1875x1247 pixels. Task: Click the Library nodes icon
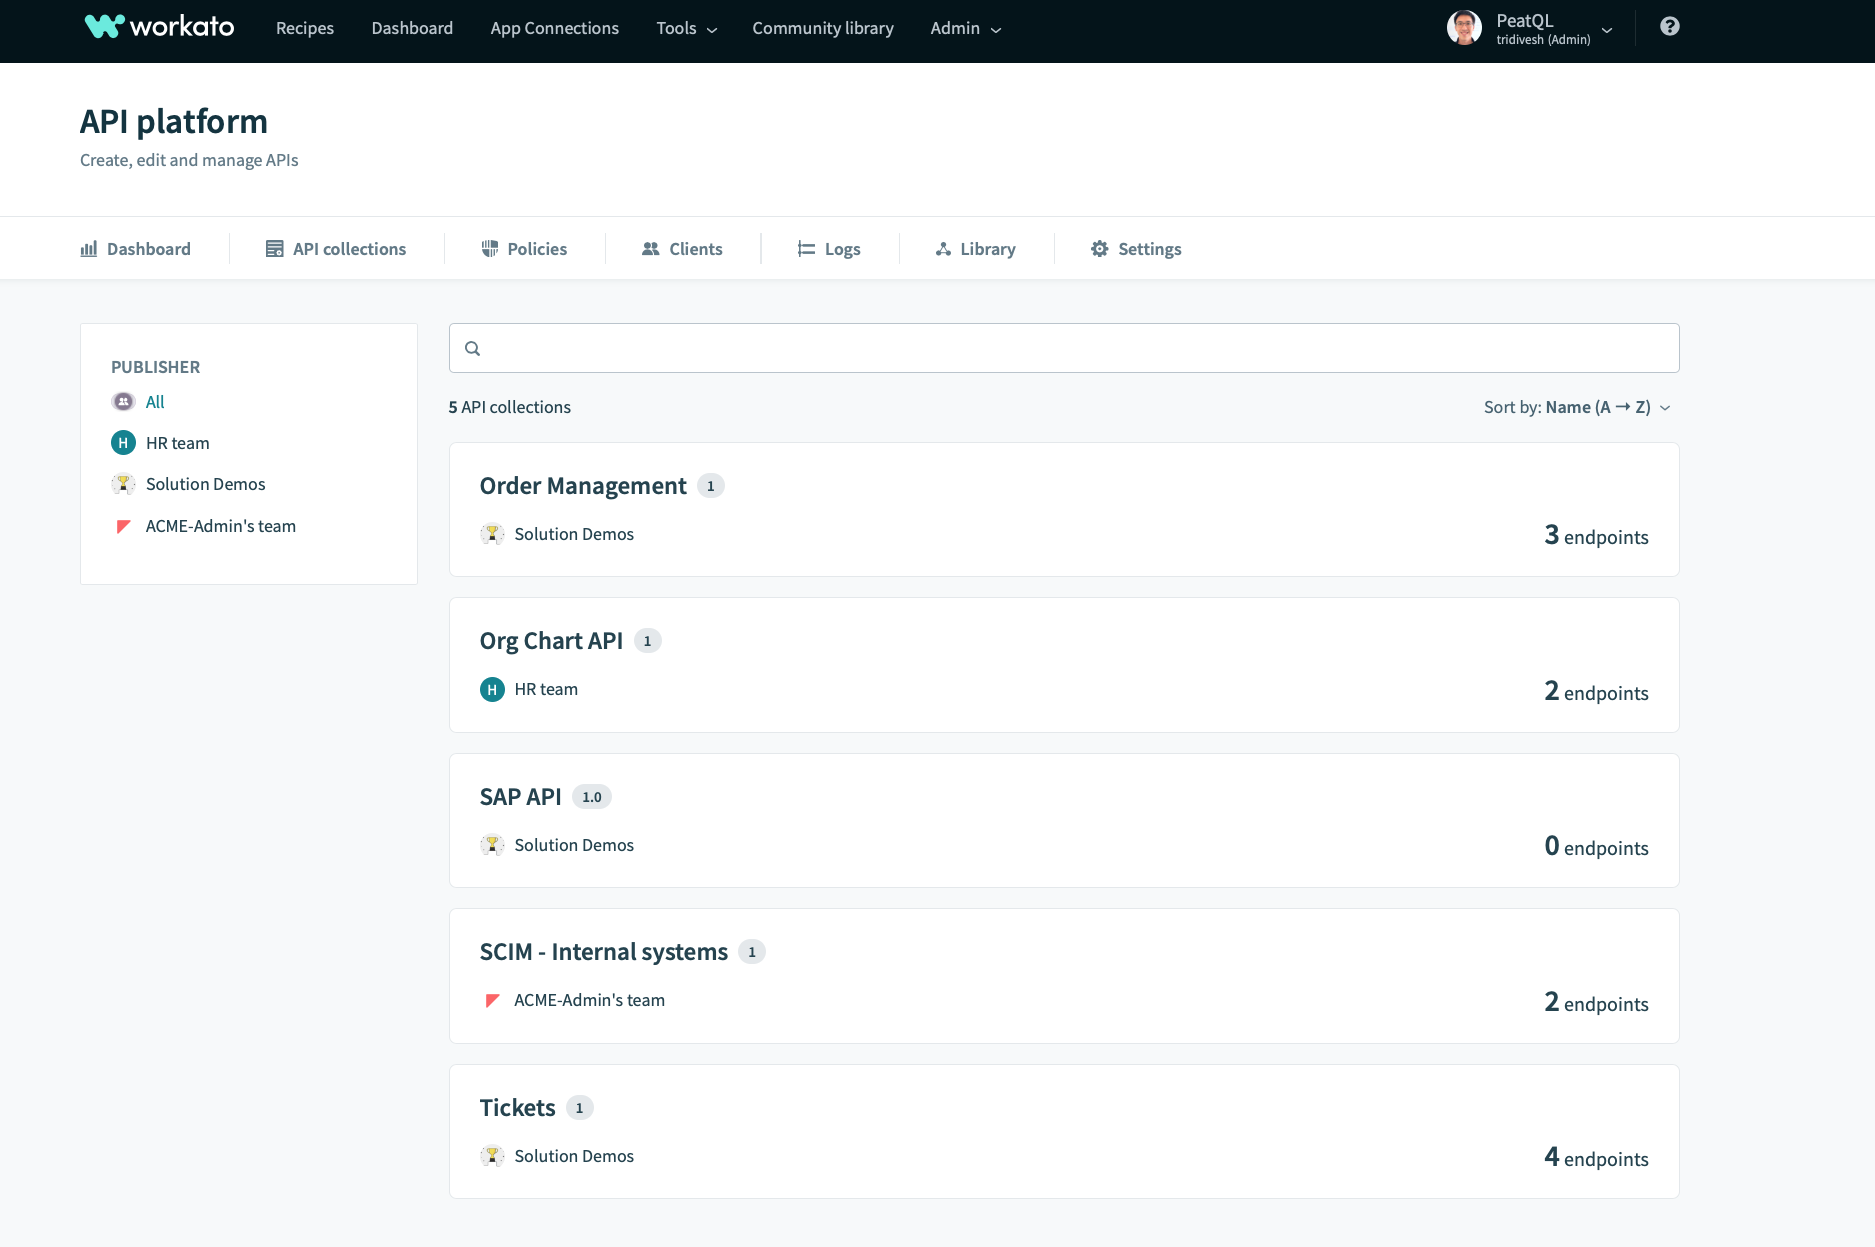click(x=943, y=249)
